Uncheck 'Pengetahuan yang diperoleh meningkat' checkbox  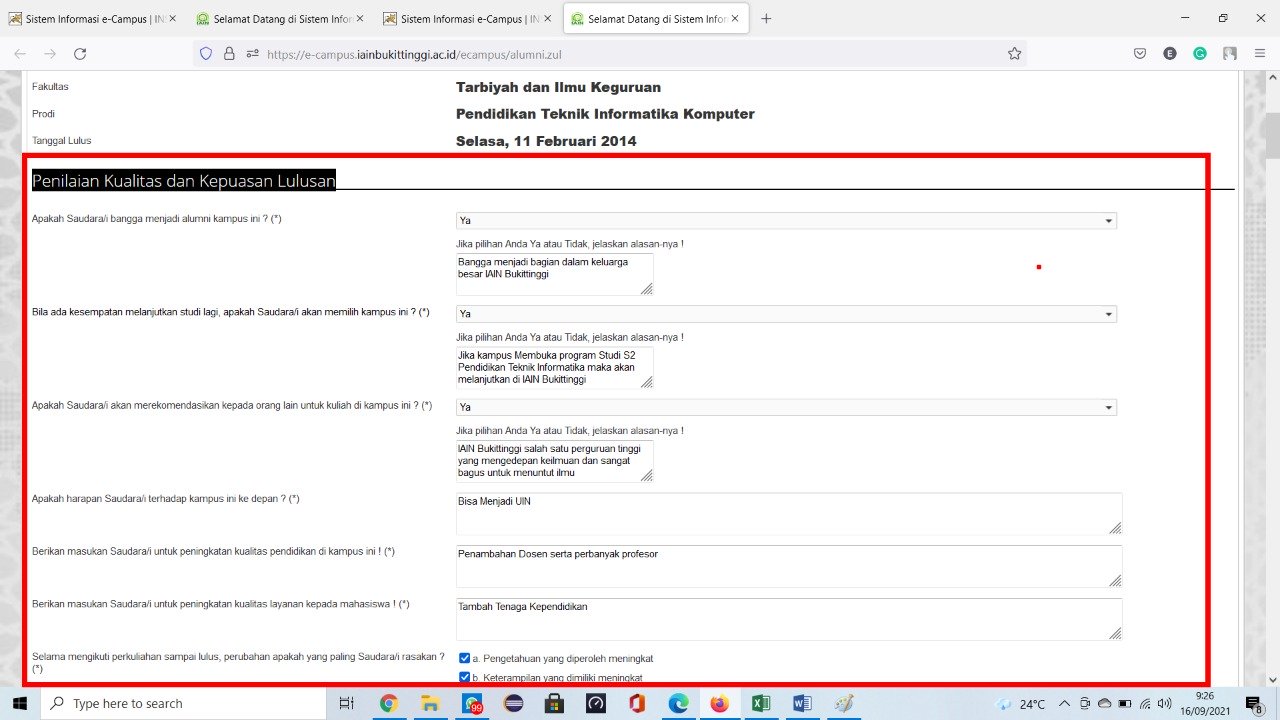(x=464, y=658)
